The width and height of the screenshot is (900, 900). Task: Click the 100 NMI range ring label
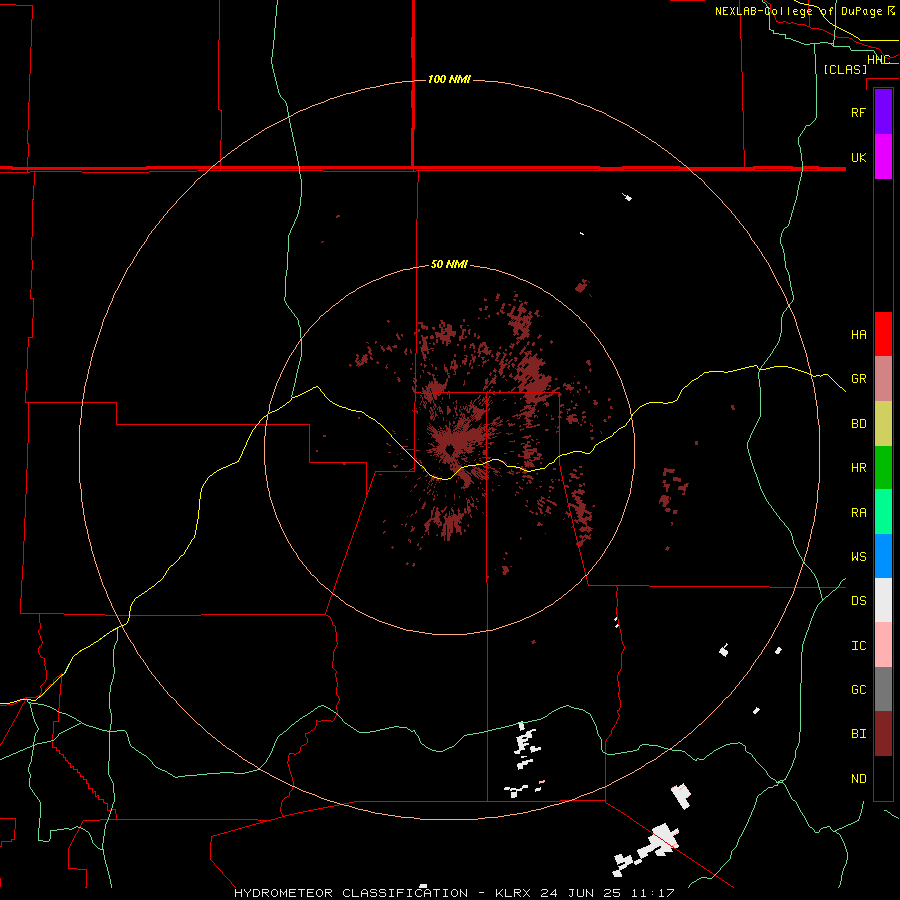tap(449, 79)
